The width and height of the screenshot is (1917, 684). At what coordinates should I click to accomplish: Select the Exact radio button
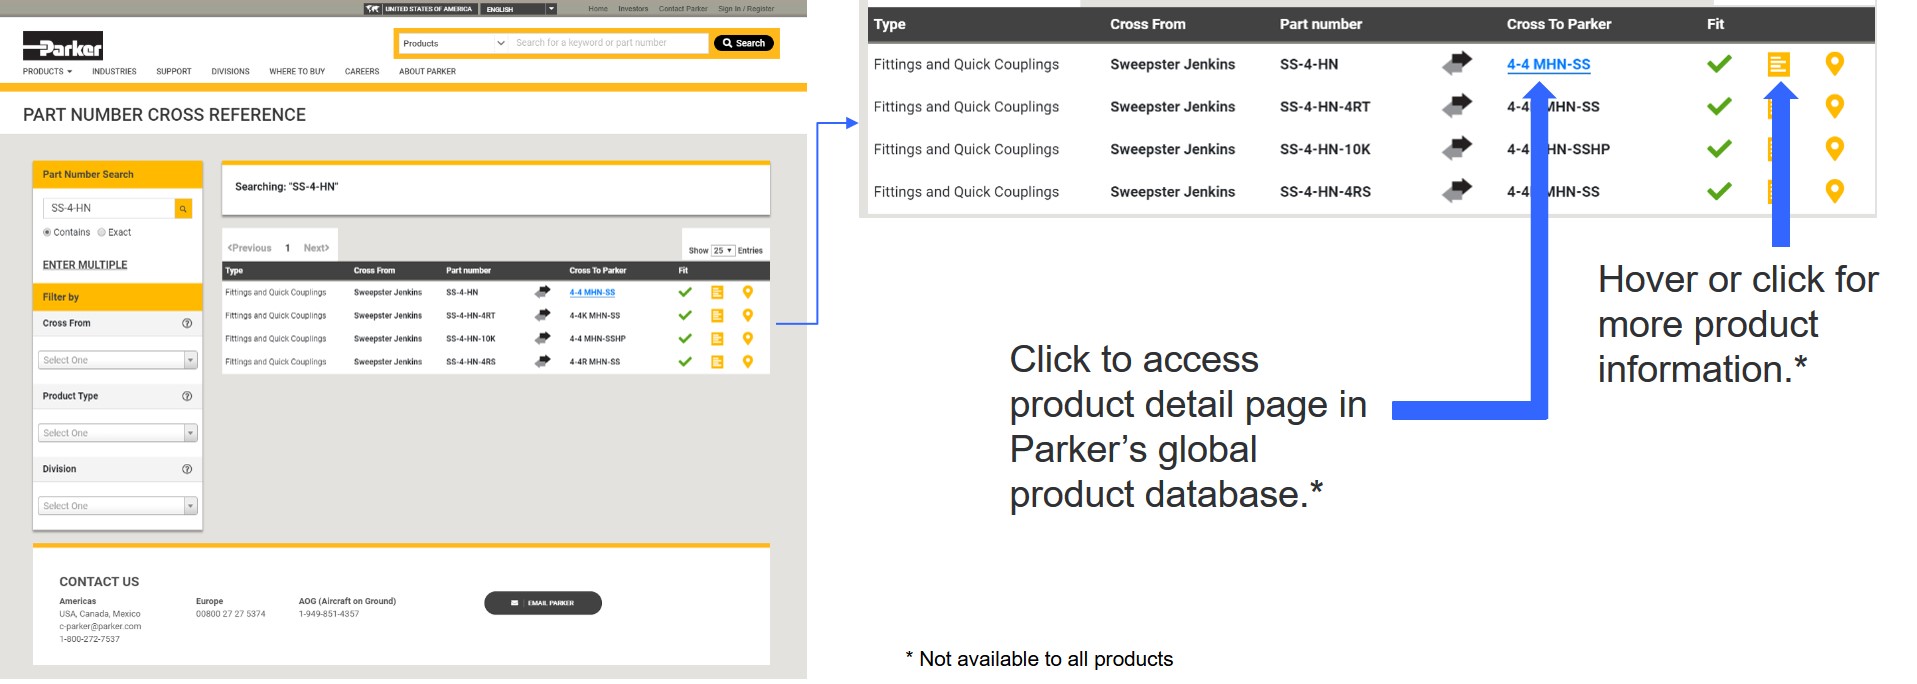[x=102, y=233]
